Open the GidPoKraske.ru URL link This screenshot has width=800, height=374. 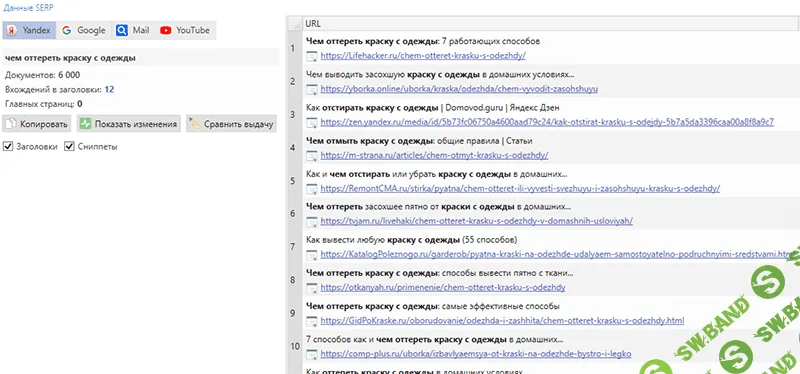[502, 321]
